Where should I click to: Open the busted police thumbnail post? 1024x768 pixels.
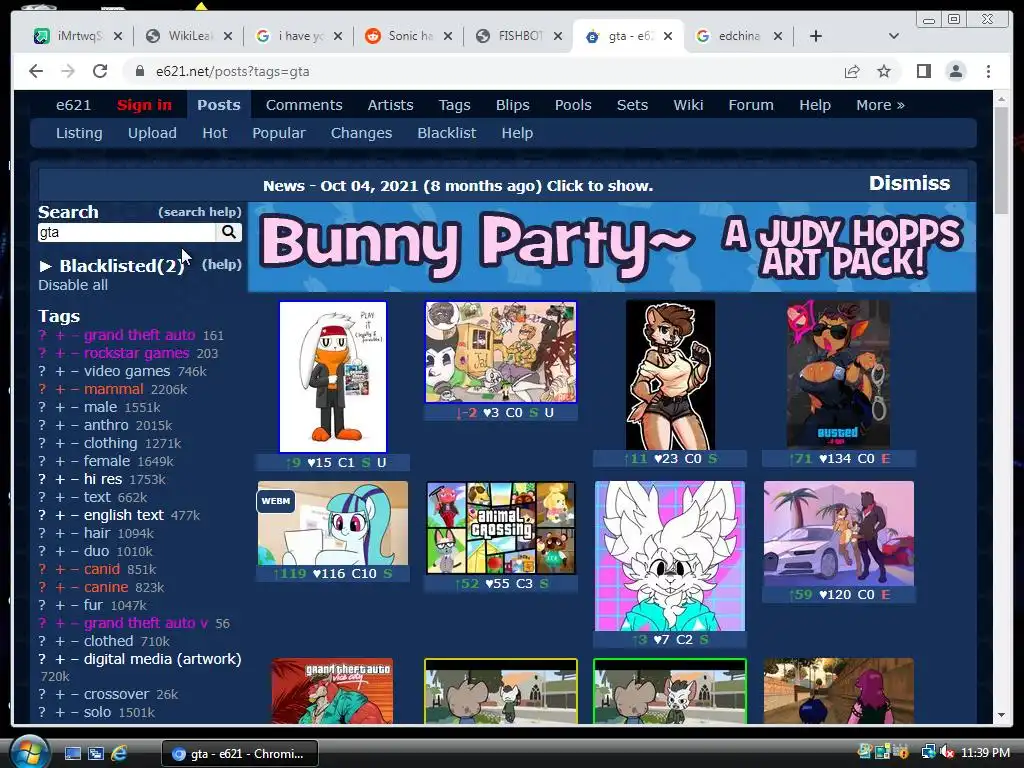pyautogui.click(x=839, y=374)
